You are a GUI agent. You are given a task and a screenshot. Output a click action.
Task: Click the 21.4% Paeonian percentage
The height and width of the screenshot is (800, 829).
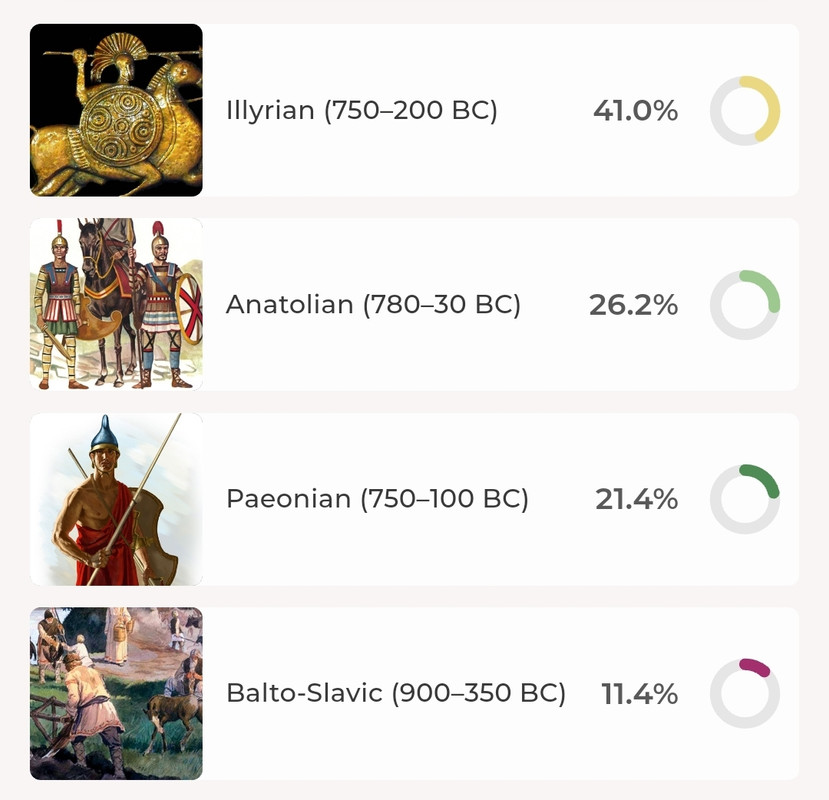(x=637, y=499)
